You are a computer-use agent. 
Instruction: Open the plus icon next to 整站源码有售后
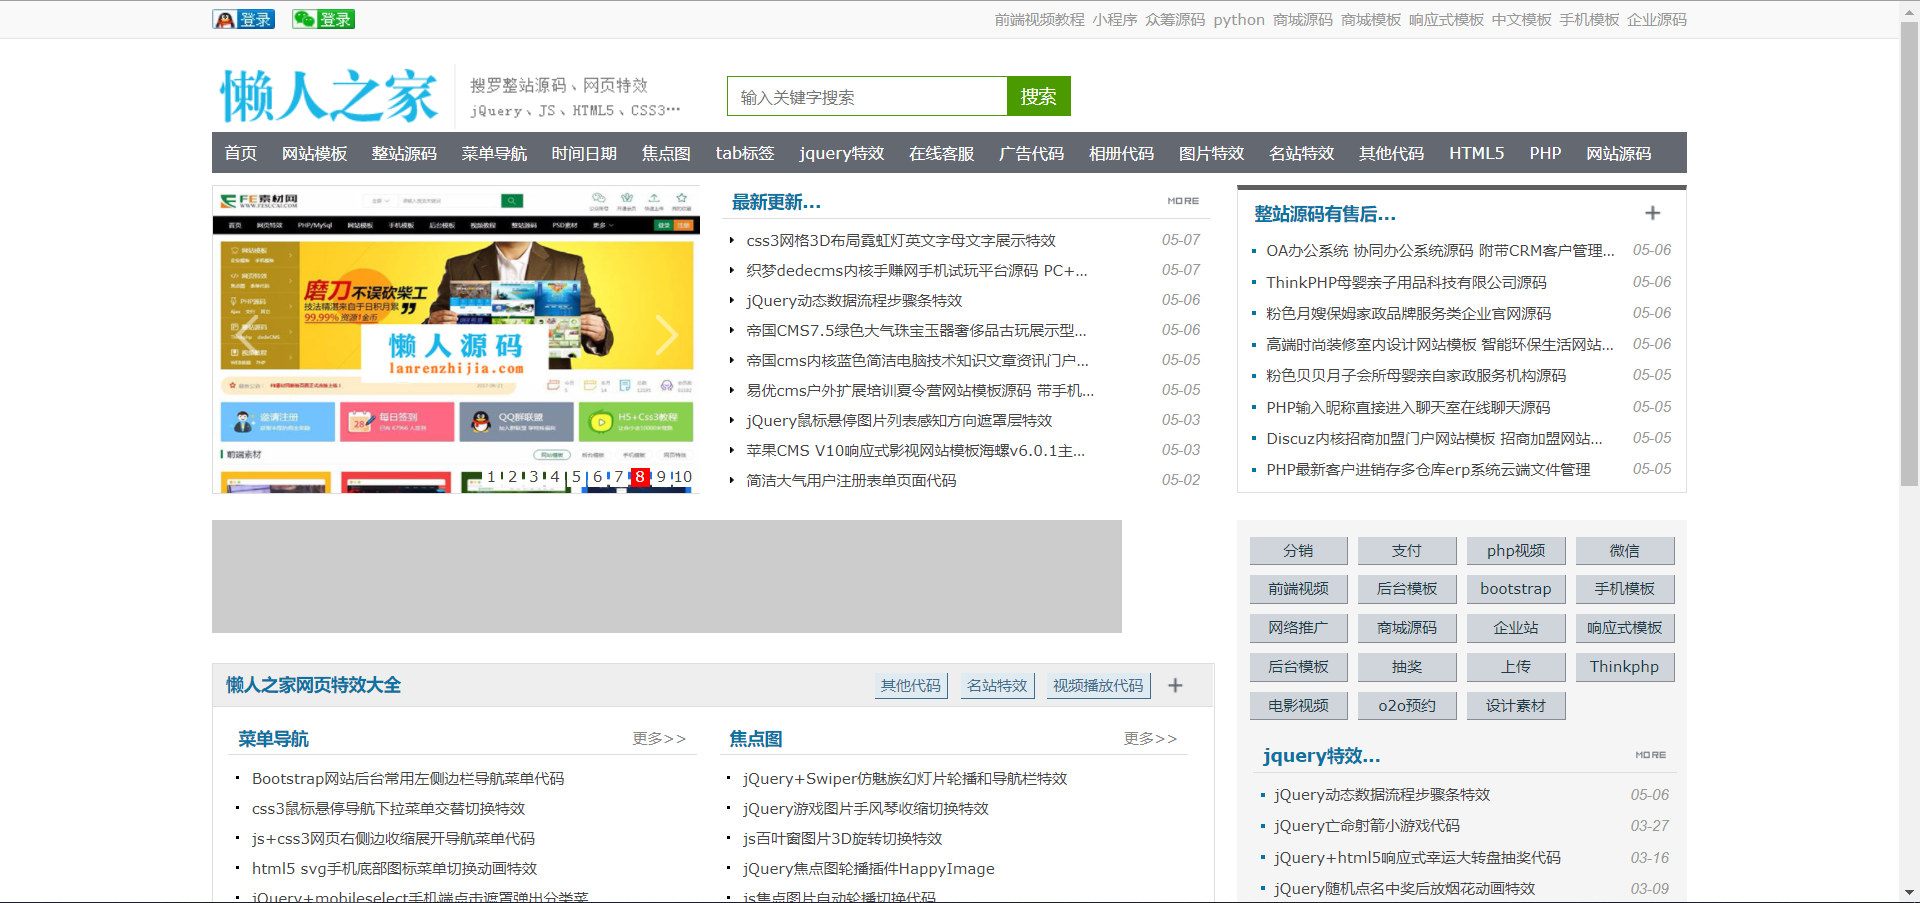pyautogui.click(x=1652, y=213)
